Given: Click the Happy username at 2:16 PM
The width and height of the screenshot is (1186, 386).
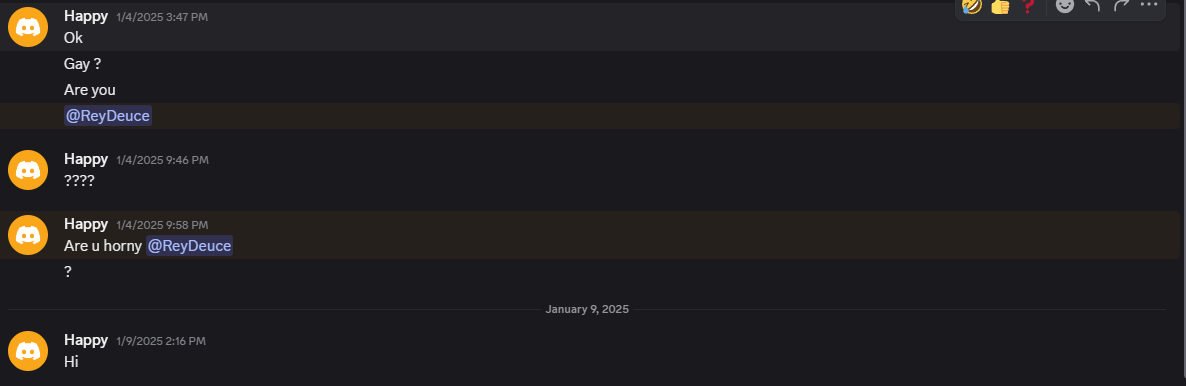Looking at the screenshot, I should coord(86,340).
